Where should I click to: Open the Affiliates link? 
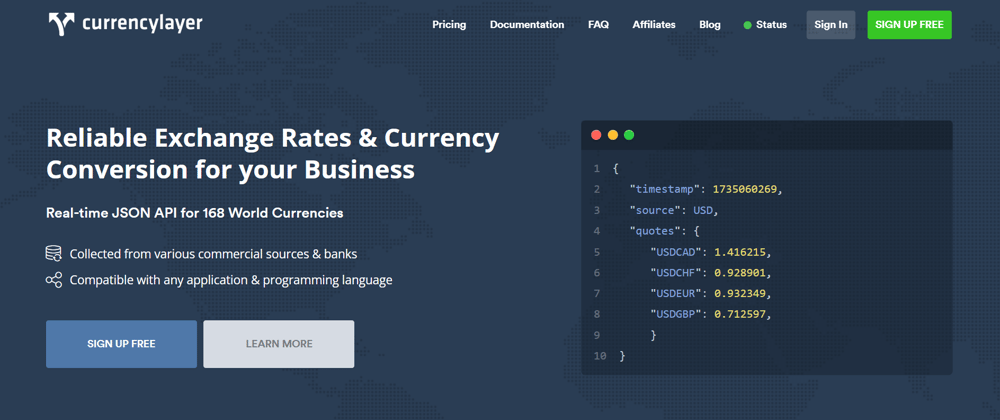(654, 25)
